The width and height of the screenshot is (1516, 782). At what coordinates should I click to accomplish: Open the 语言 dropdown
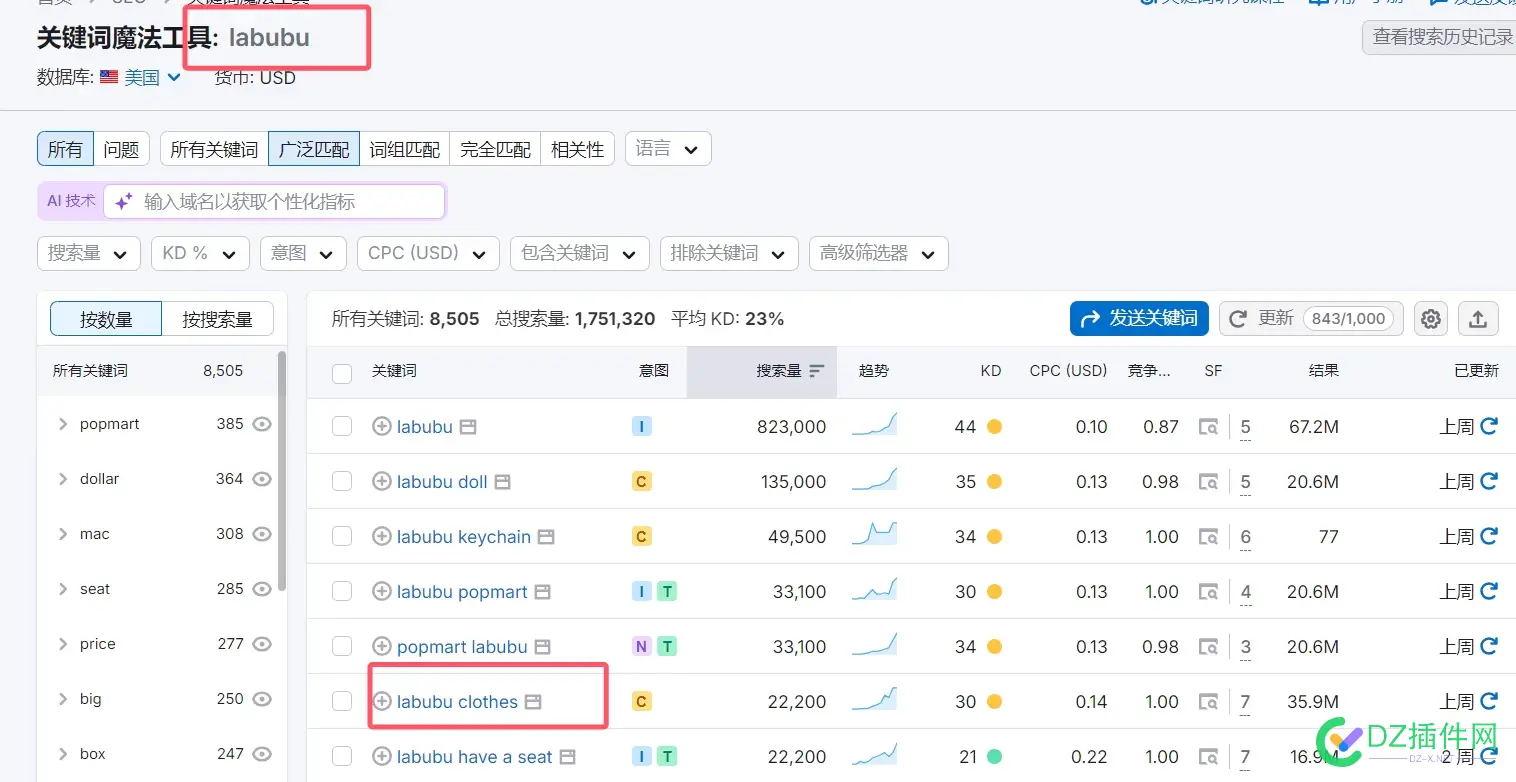pos(667,148)
